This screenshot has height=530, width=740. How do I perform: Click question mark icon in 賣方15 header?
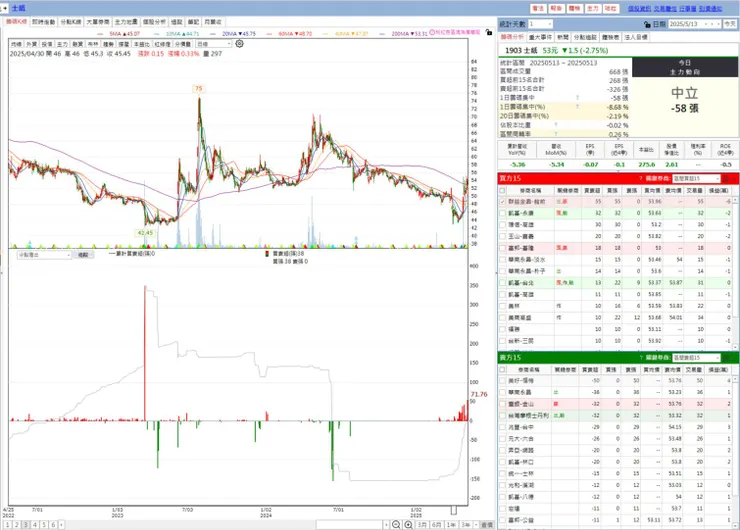(x=641, y=358)
